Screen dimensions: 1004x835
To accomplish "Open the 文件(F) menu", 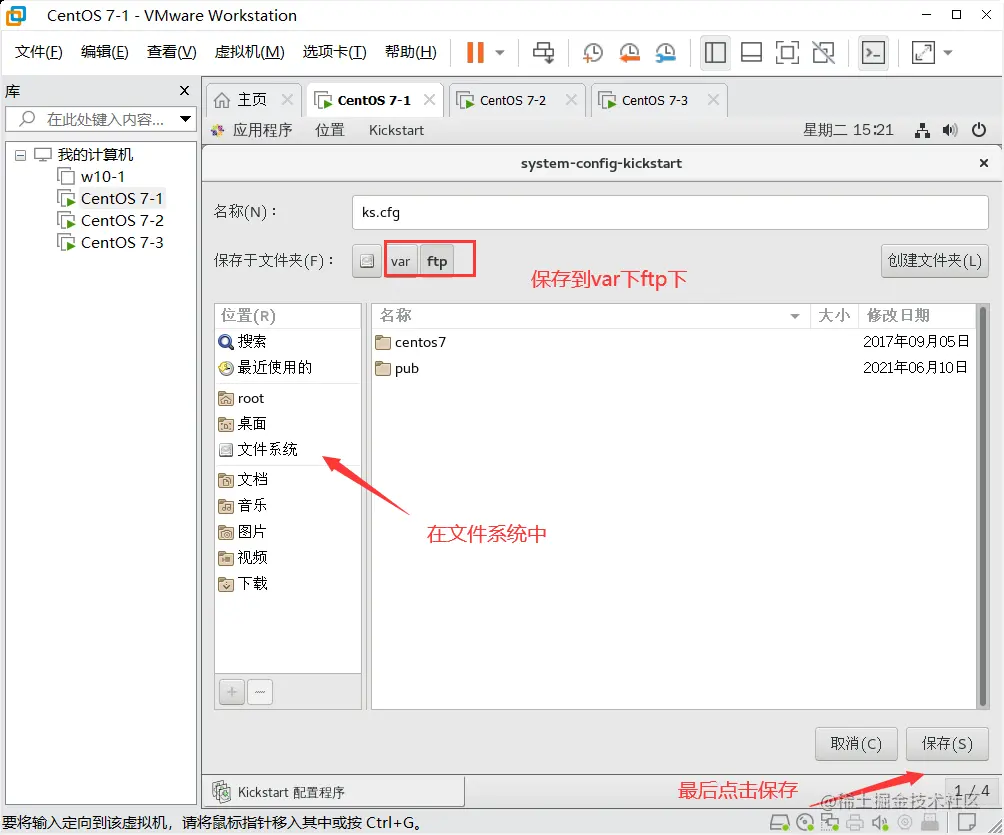I will pos(38,52).
